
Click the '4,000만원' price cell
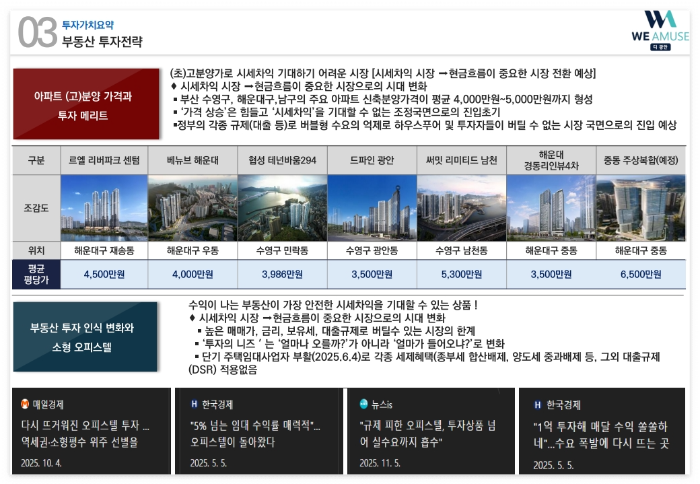193,274
